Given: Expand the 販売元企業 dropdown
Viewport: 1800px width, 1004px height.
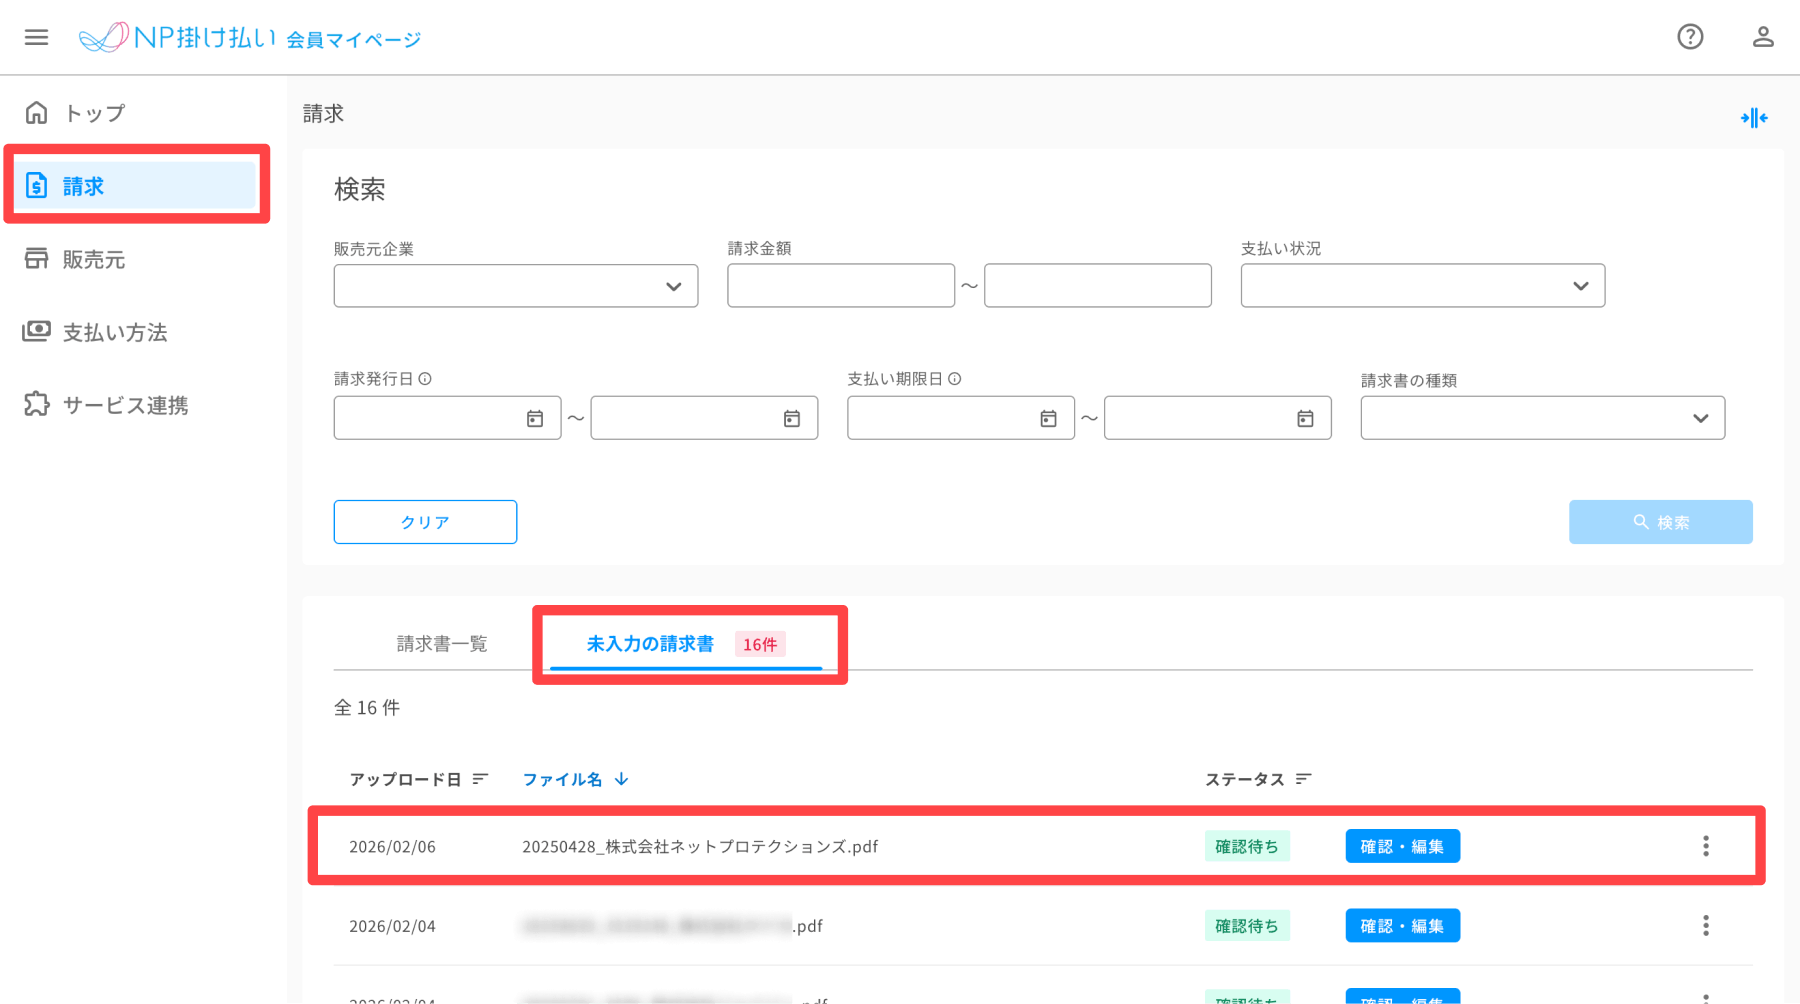Looking at the screenshot, I should 516,286.
